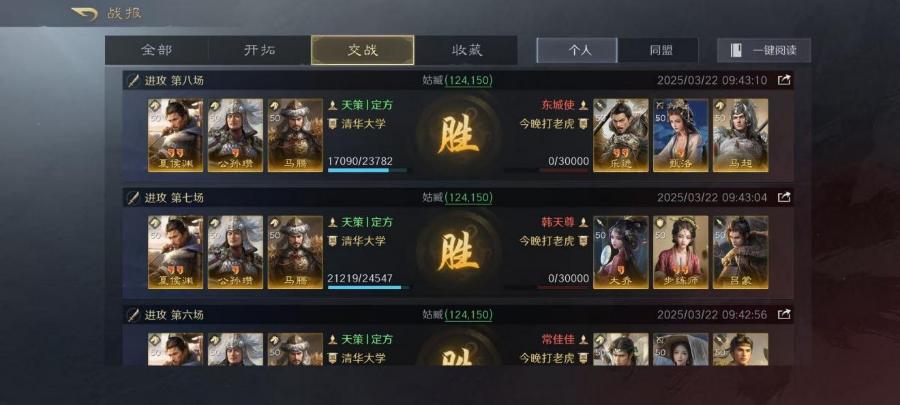
Task: Open 夏侯渊 hero card in 第八场
Action: pyautogui.click(x=175, y=135)
